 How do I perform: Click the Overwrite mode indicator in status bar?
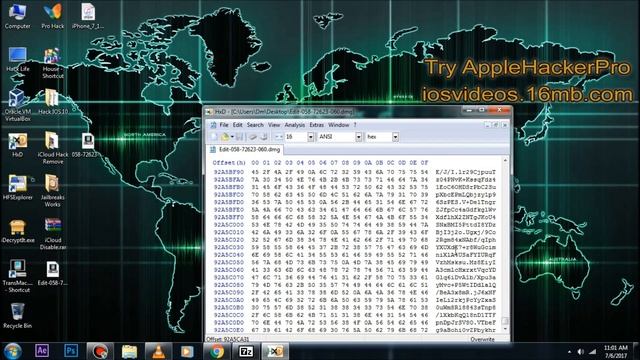tap(482, 340)
